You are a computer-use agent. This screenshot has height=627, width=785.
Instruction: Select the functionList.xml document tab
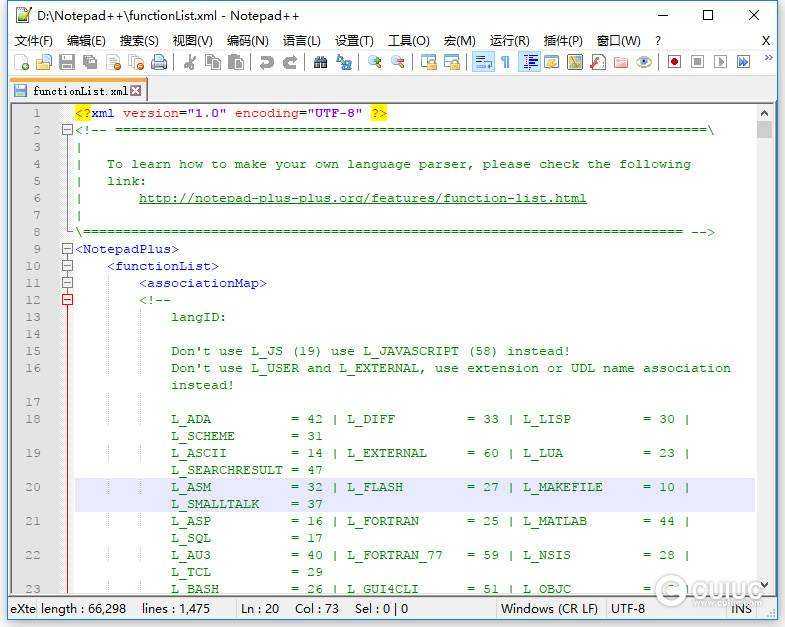78,91
